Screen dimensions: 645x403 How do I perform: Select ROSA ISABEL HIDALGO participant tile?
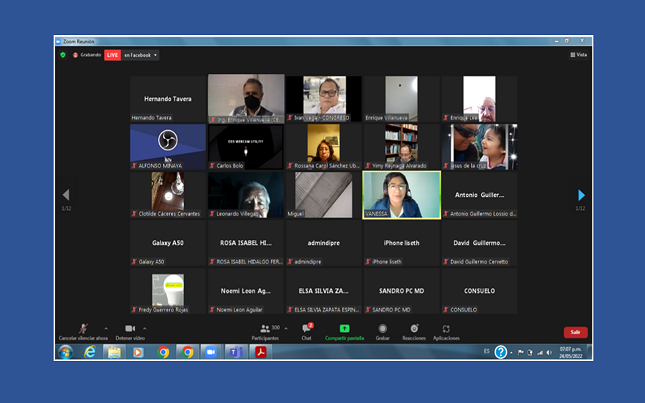[246, 243]
